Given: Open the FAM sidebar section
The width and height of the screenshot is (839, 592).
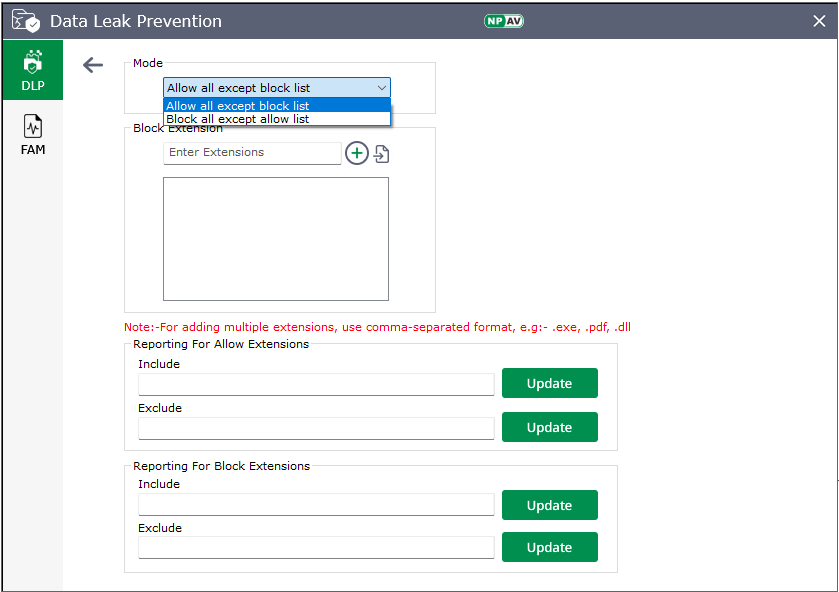Looking at the screenshot, I should (x=33, y=134).
